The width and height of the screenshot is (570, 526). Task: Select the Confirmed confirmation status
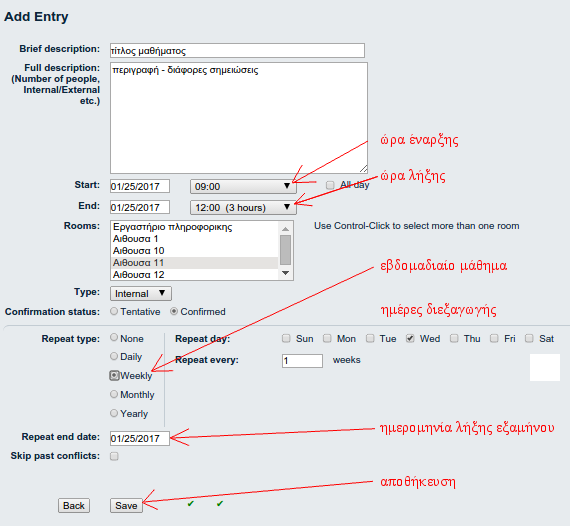click(174, 311)
